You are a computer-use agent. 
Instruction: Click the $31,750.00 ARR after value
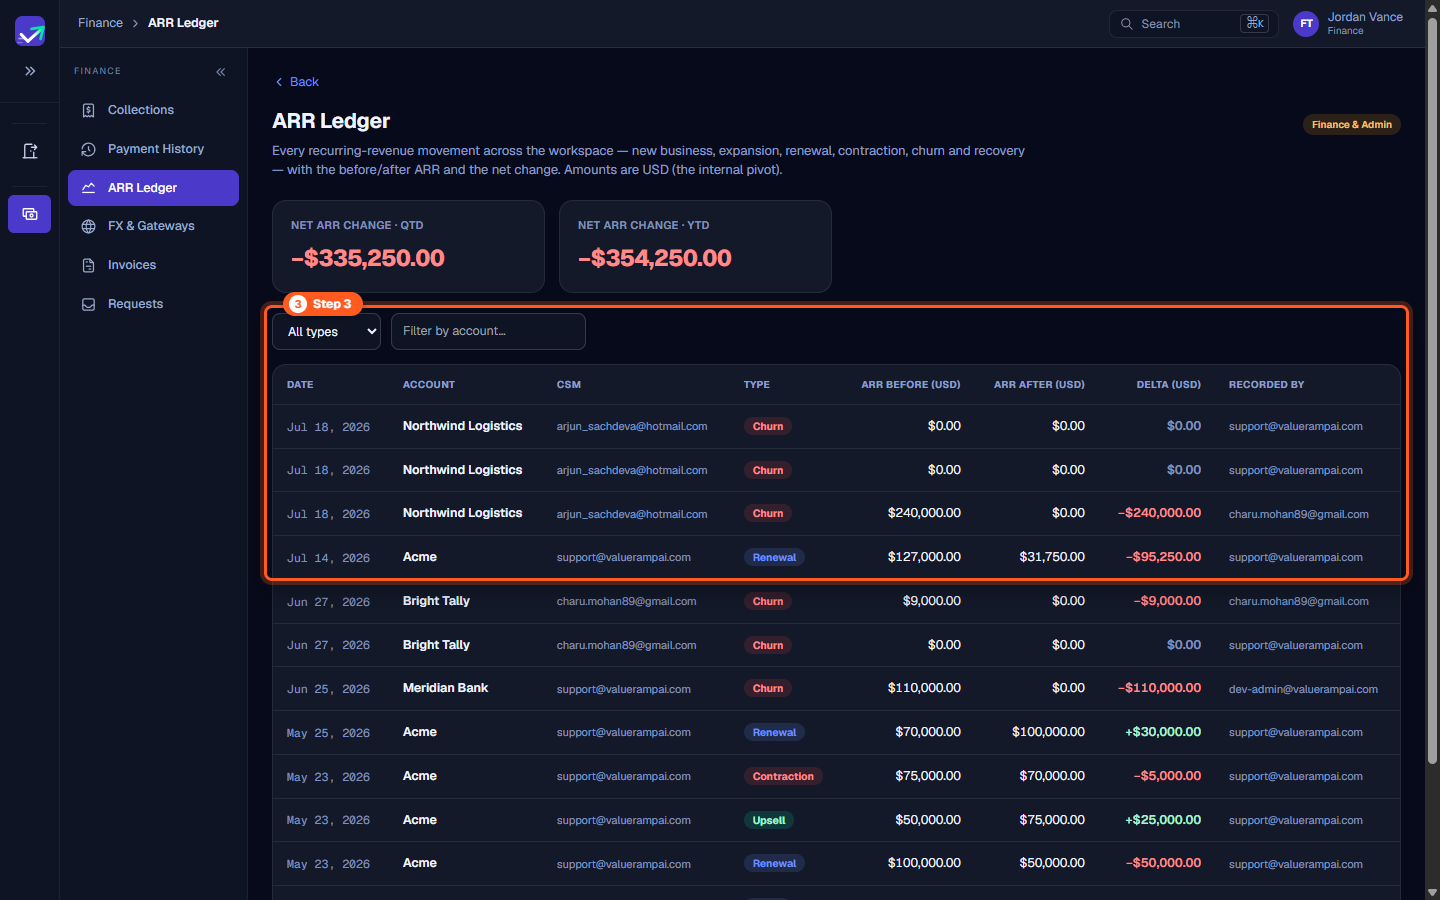click(x=1052, y=557)
